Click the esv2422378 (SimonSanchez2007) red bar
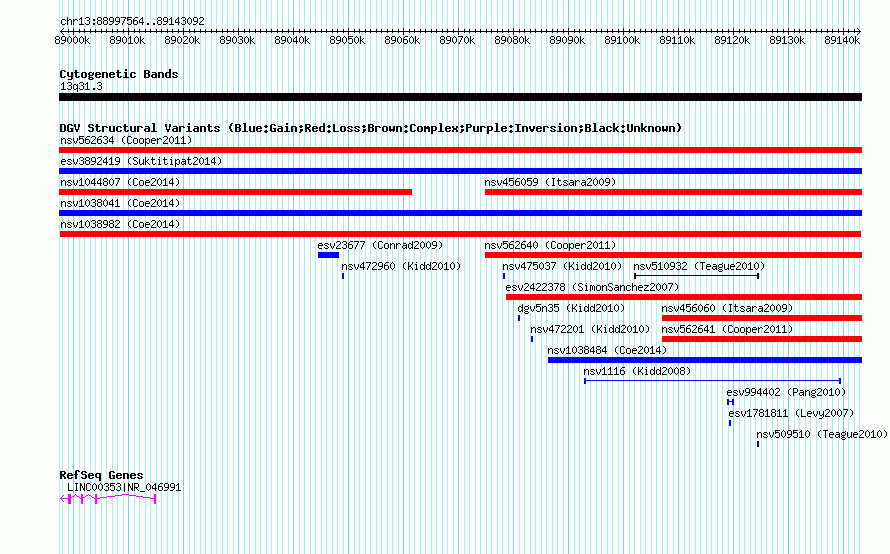890x554 pixels. pyautogui.click(x=684, y=297)
